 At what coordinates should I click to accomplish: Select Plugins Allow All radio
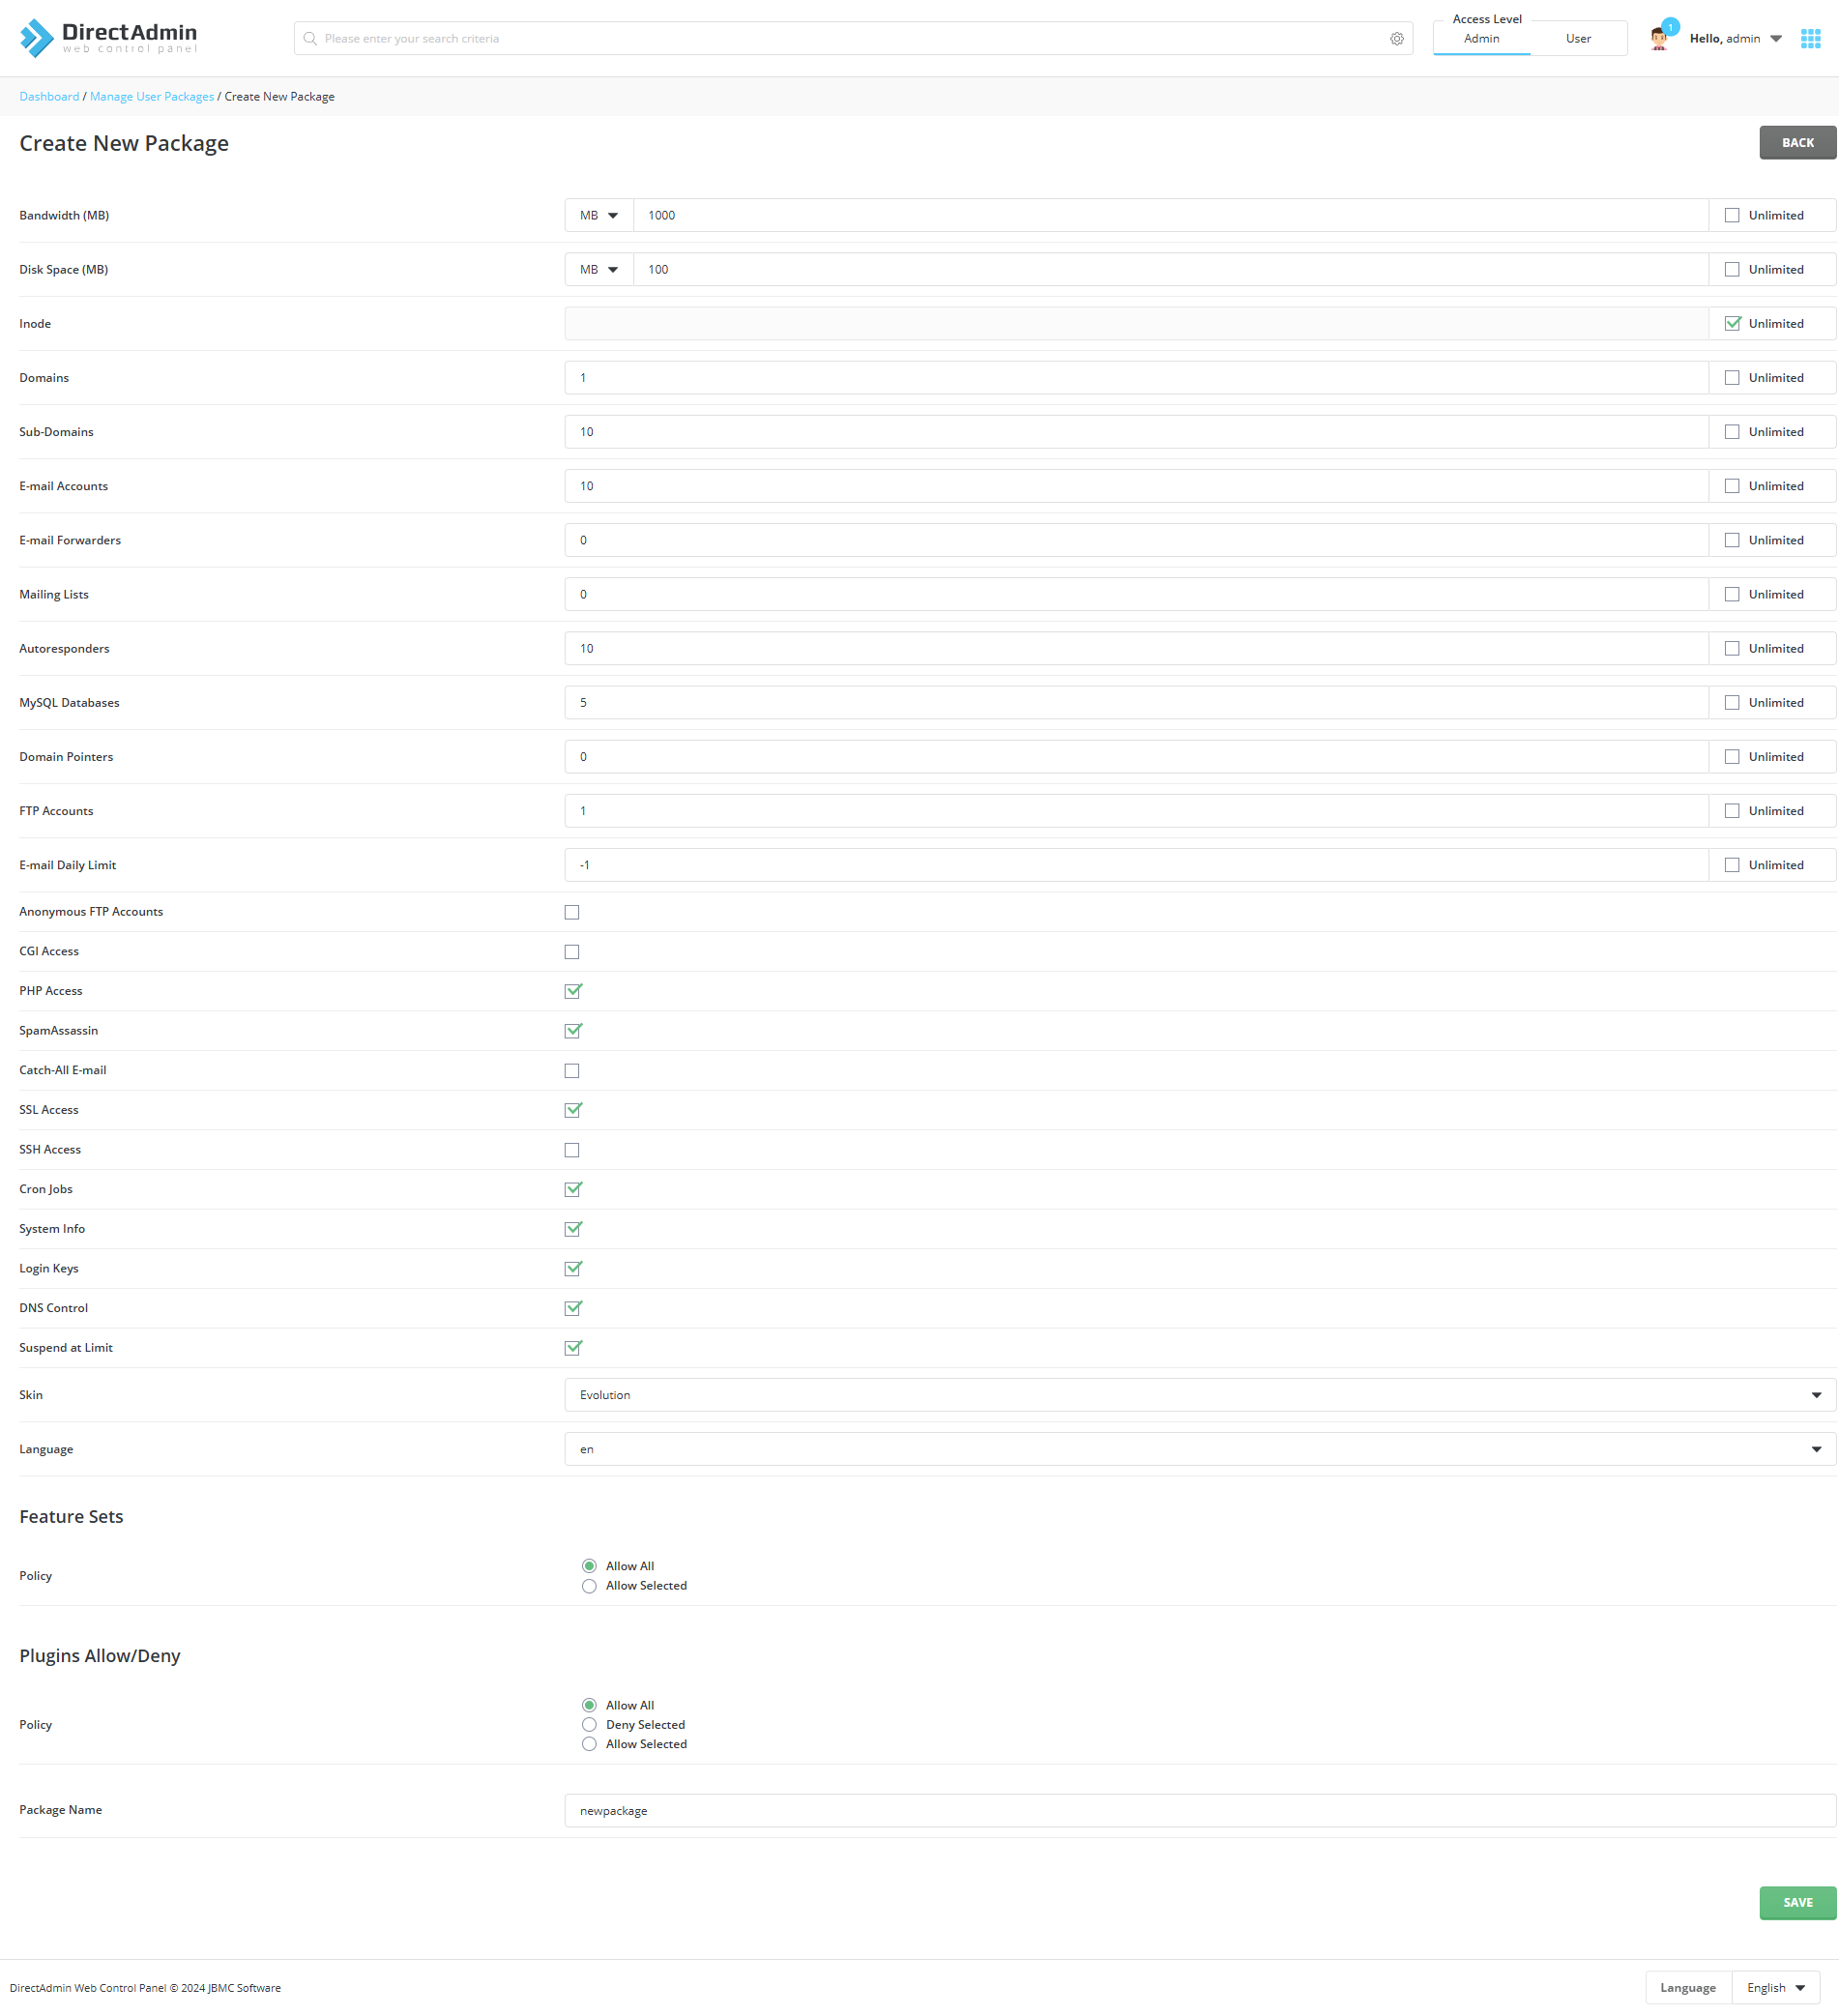tap(589, 1704)
